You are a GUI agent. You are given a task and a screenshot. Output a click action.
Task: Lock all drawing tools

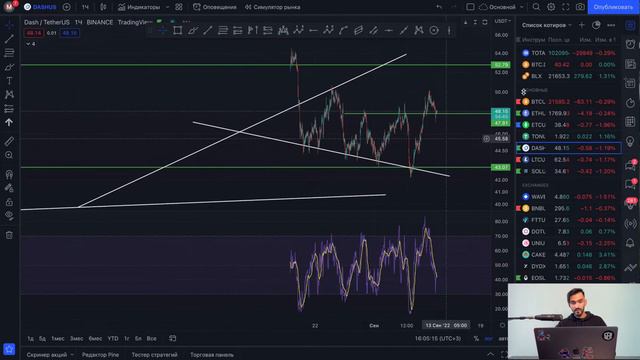click(x=9, y=202)
